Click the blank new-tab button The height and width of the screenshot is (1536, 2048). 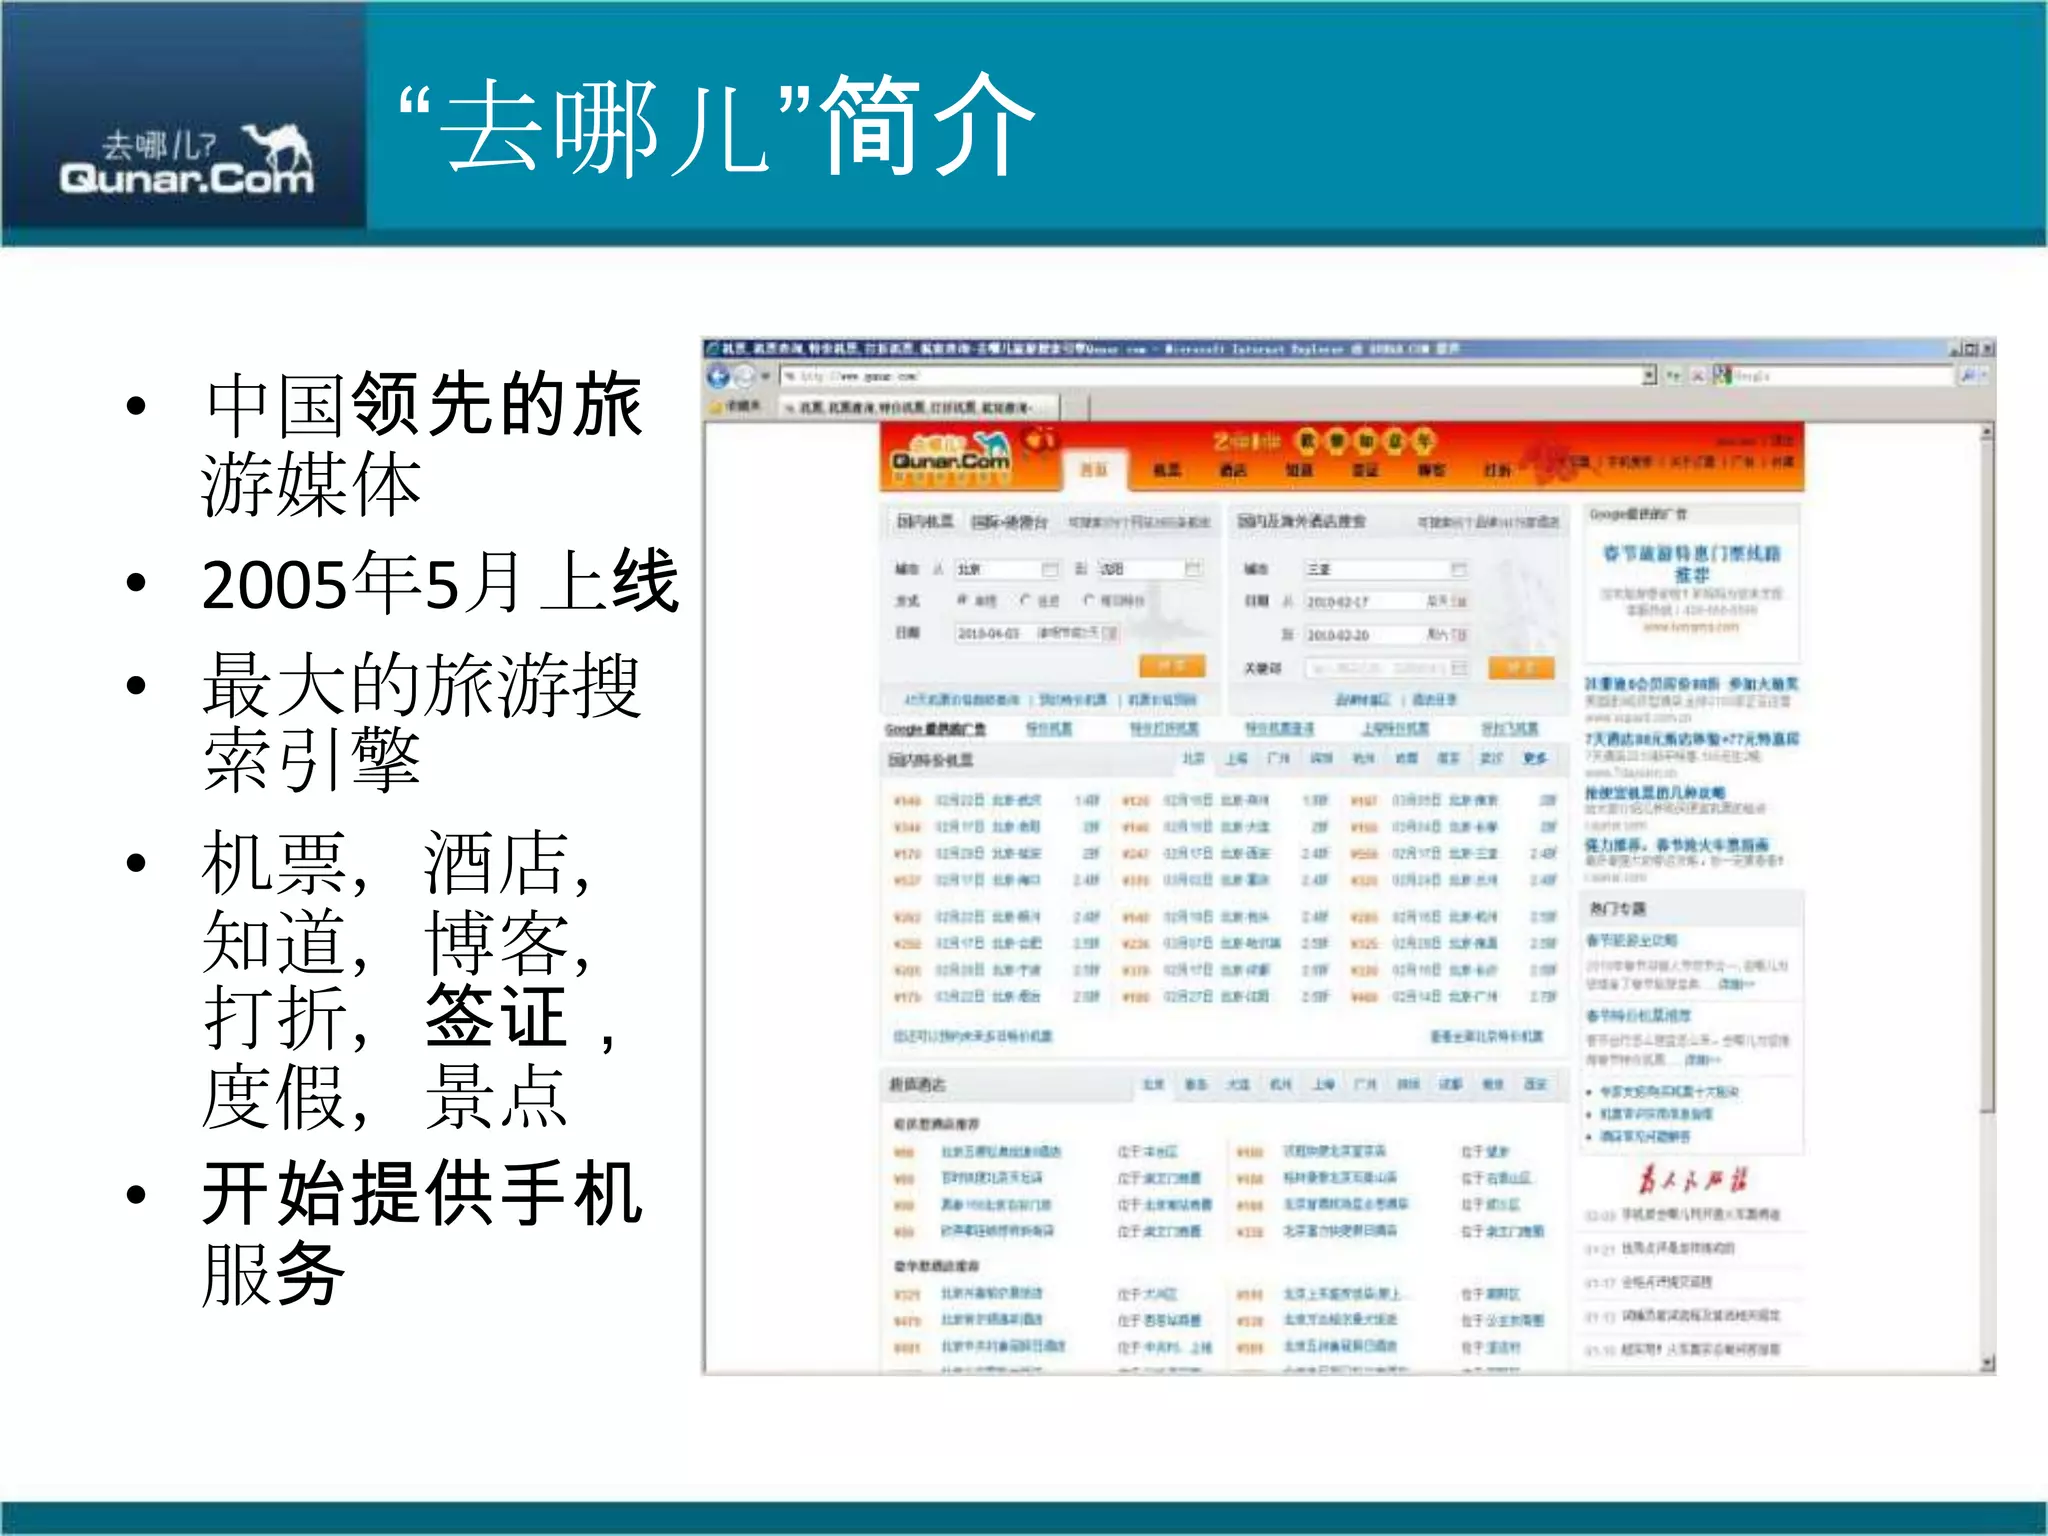[x=1076, y=407]
